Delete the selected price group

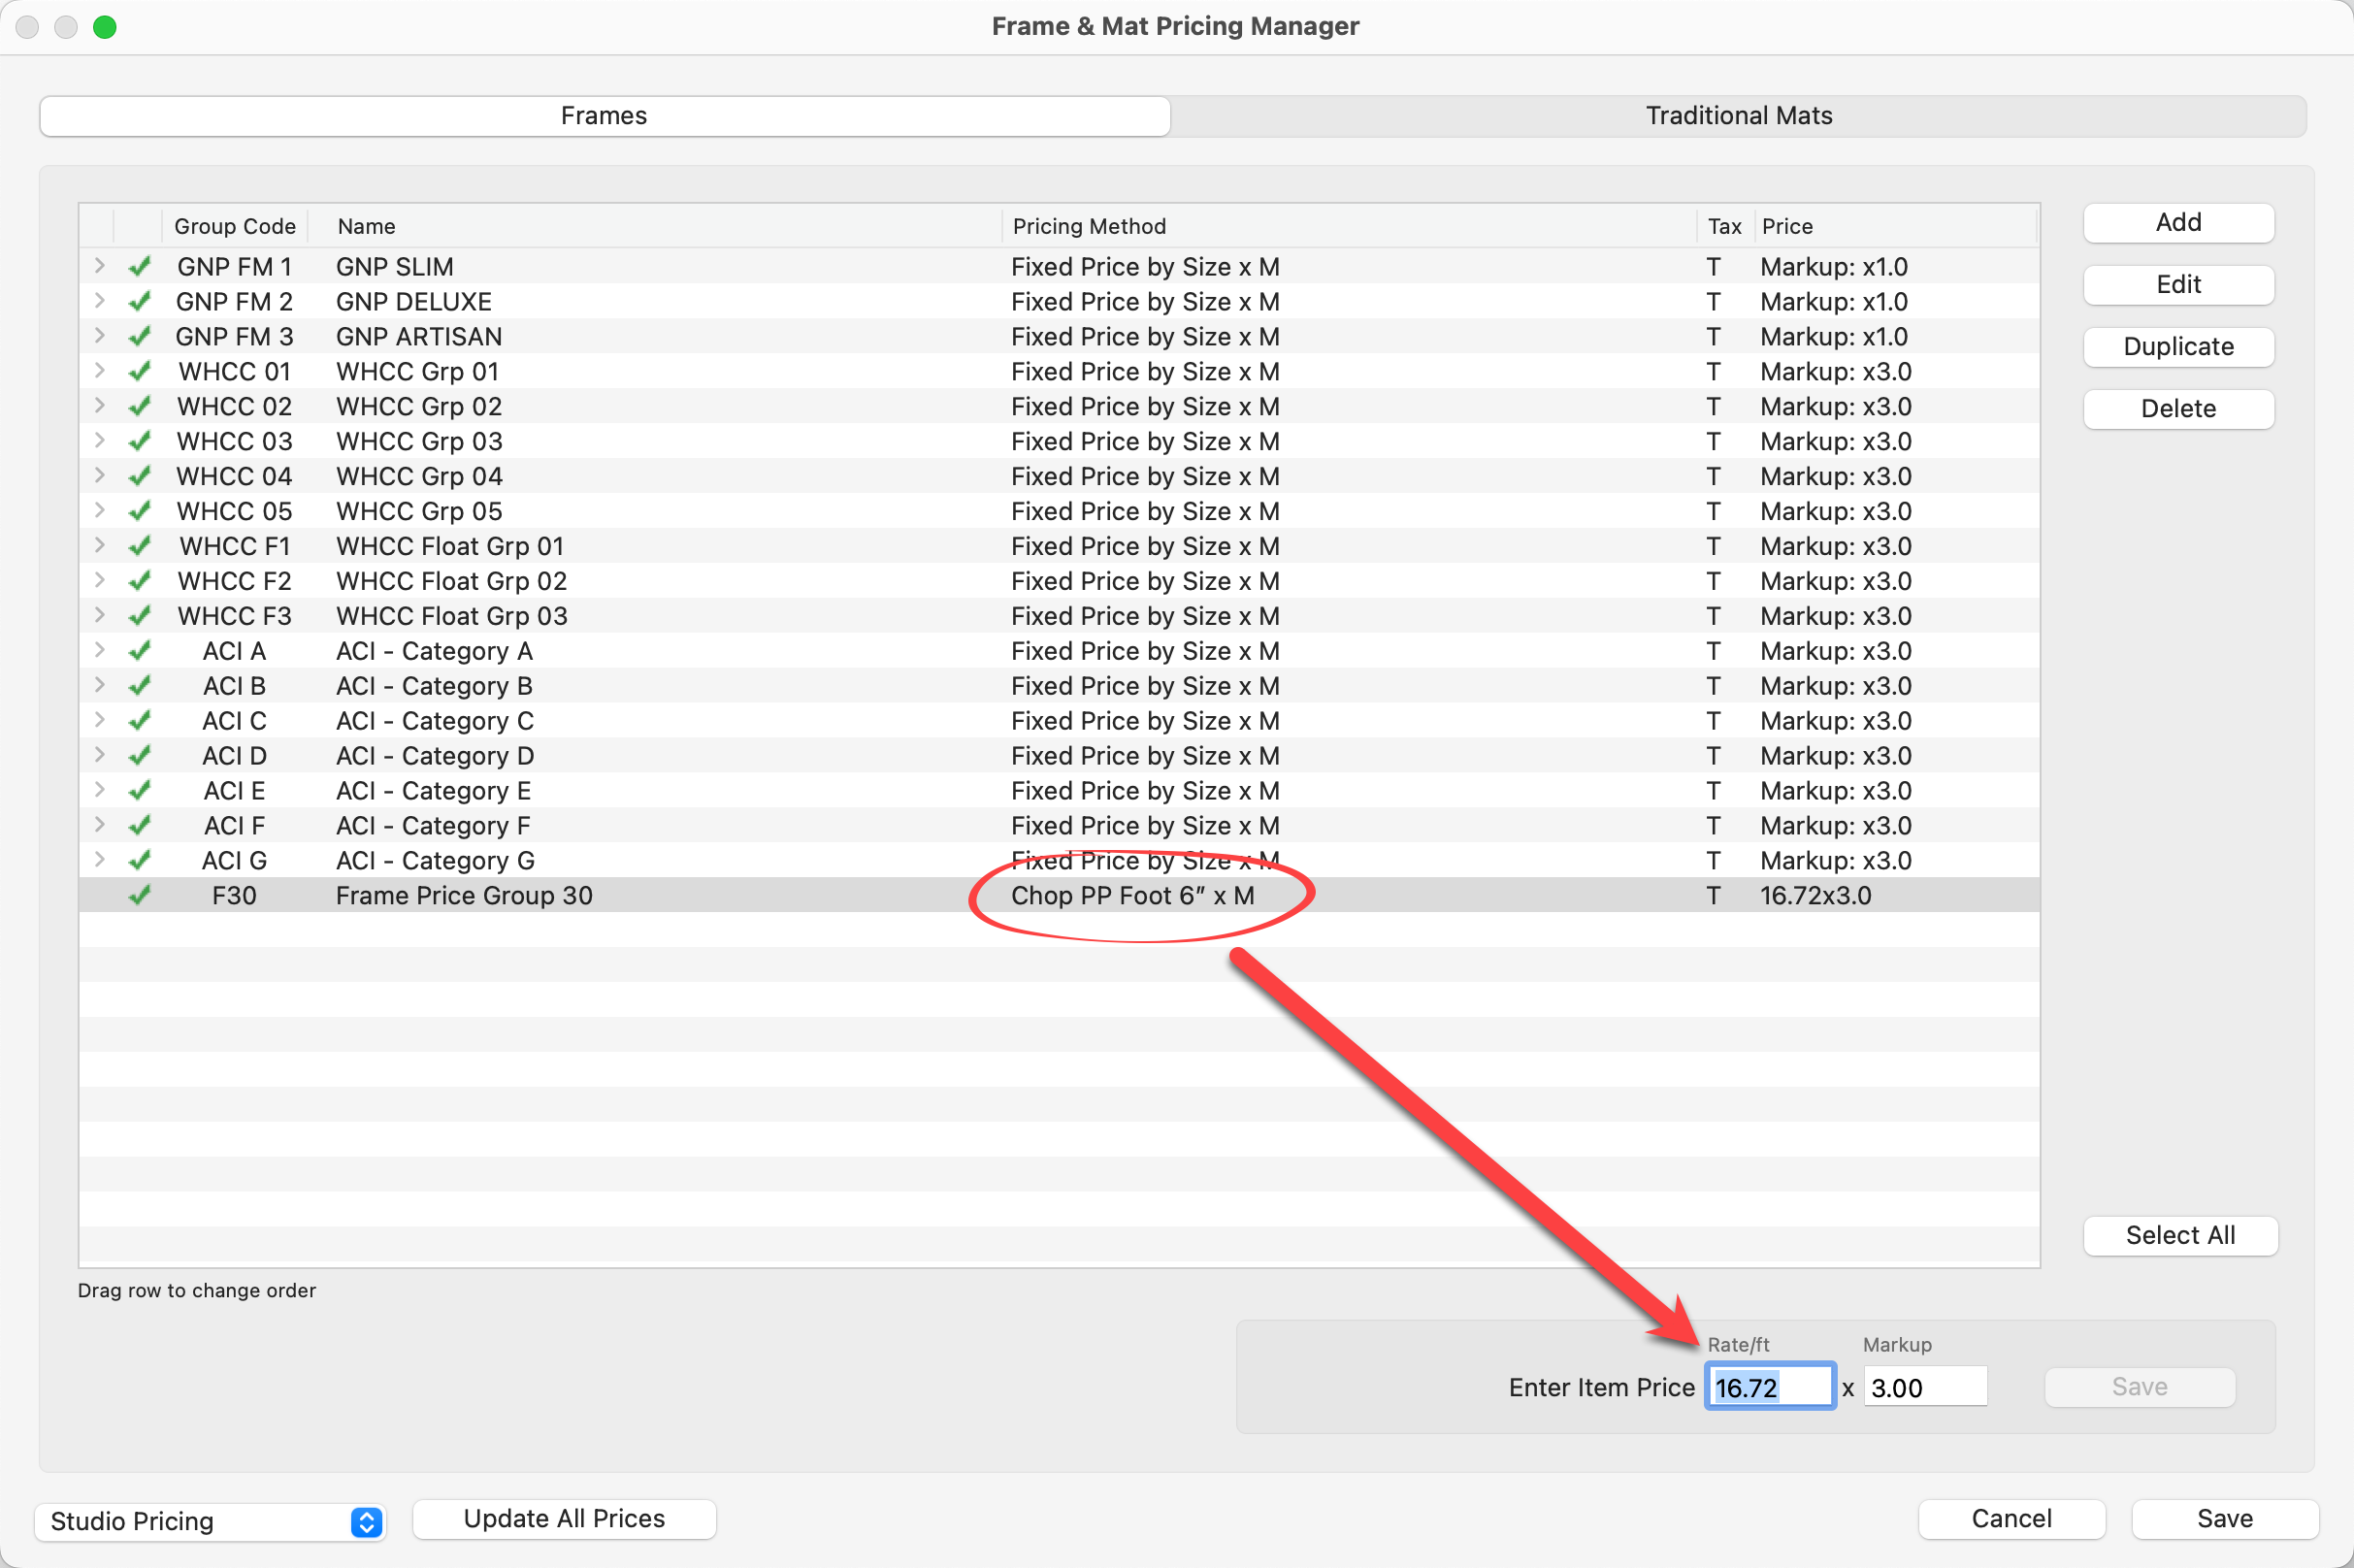(x=2178, y=409)
